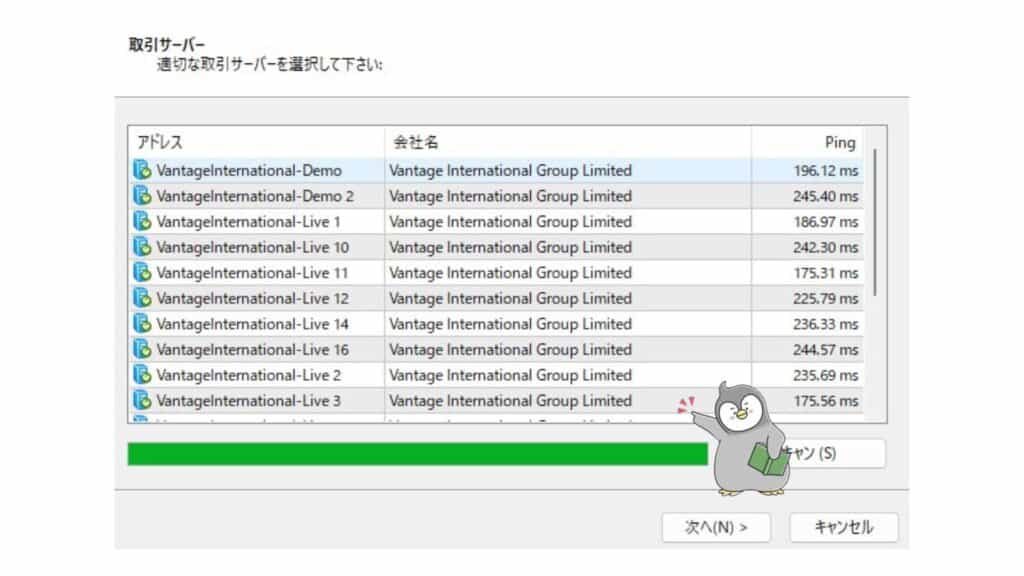The width and height of the screenshot is (1024, 576).
Task: Click the 次へ(N) > button
Action: (x=716, y=527)
